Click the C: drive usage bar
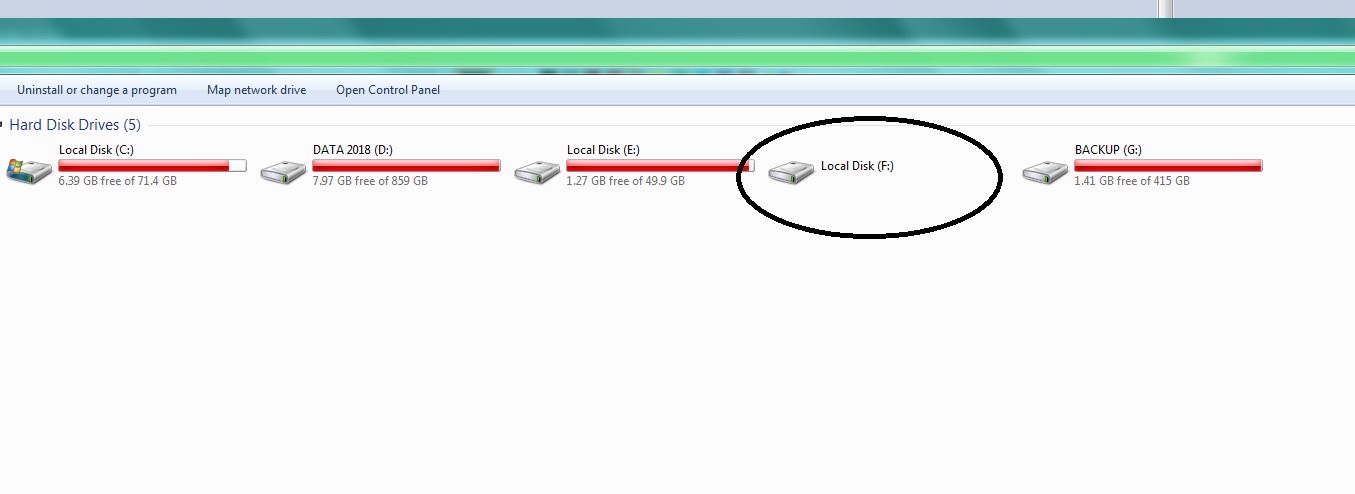1355x494 pixels. [x=153, y=165]
